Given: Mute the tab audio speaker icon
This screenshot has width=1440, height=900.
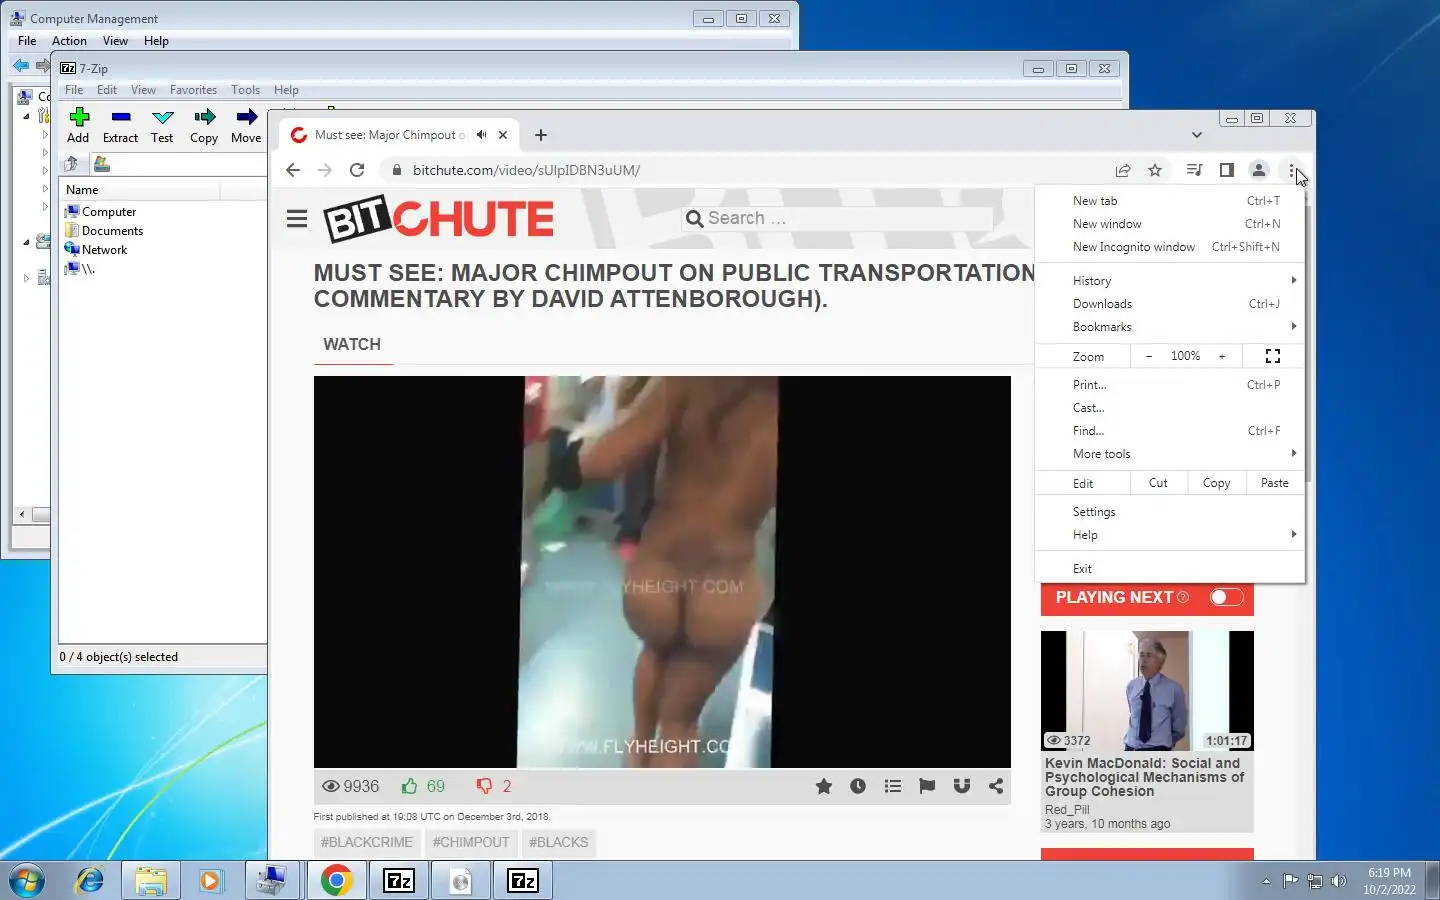Looking at the screenshot, I should tap(482, 135).
